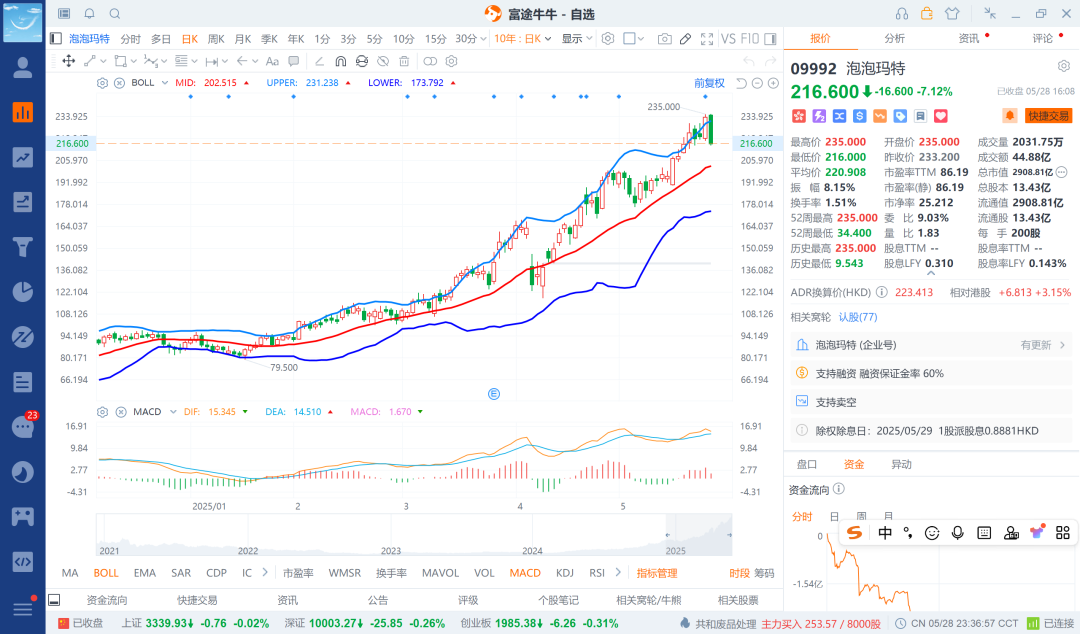Select the MAVOL indicator
This screenshot has height=634, width=1080.
tap(440, 573)
